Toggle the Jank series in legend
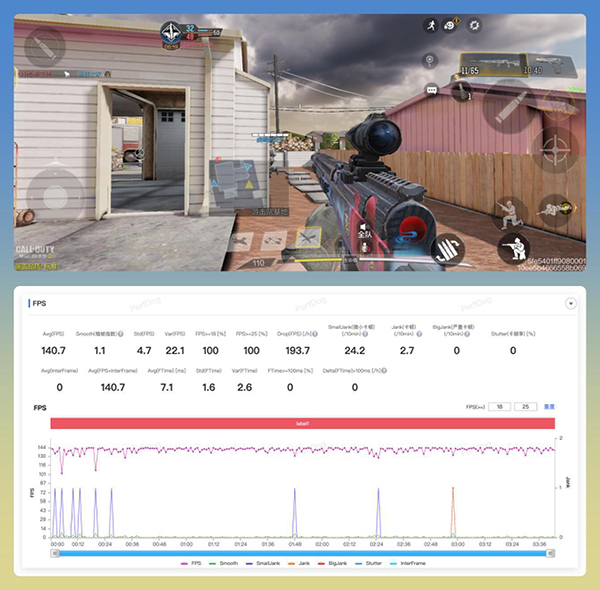The width and height of the screenshot is (600, 590). point(304,564)
